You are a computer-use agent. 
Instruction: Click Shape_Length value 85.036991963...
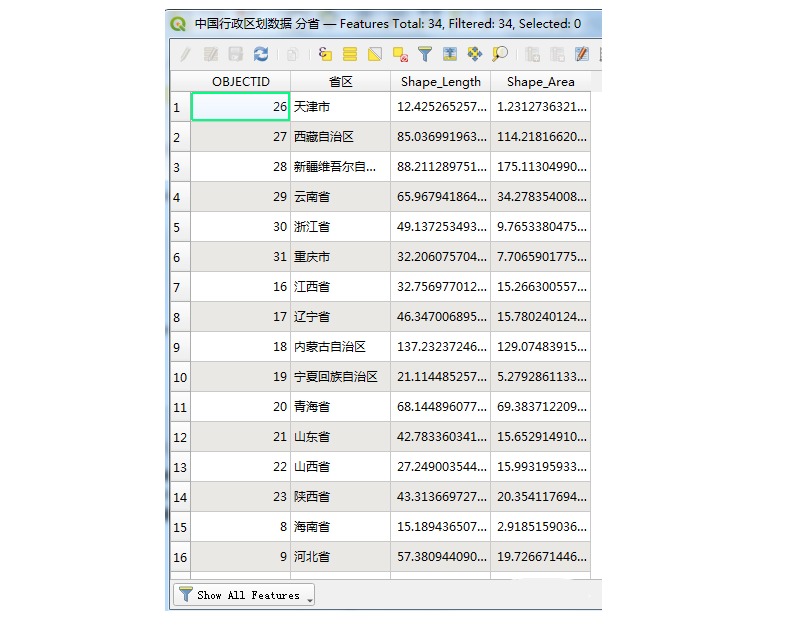tap(440, 137)
